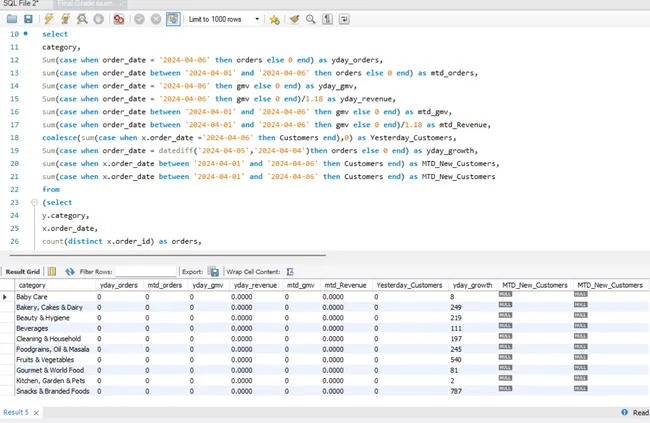
Task: Sort by the mtd_orders column header
Action: coord(165,285)
